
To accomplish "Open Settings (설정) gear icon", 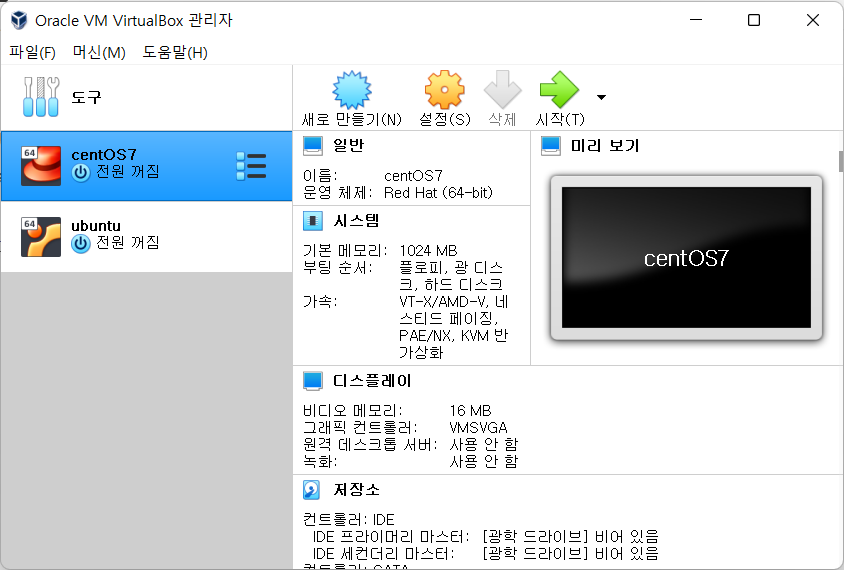I will click(x=444, y=90).
